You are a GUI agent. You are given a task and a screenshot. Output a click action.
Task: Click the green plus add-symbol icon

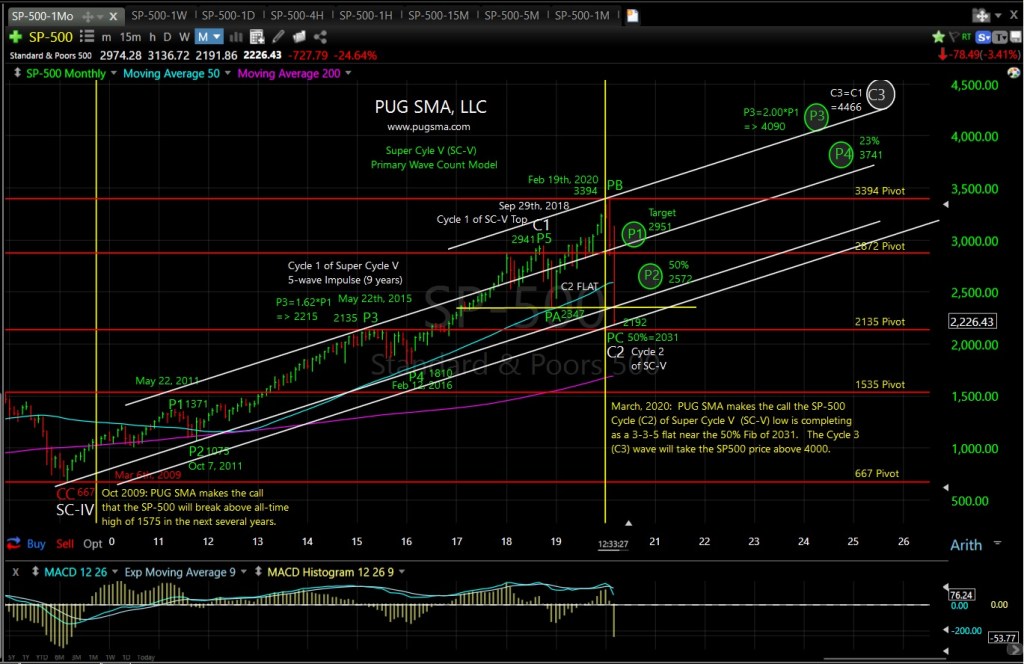[x=15, y=37]
